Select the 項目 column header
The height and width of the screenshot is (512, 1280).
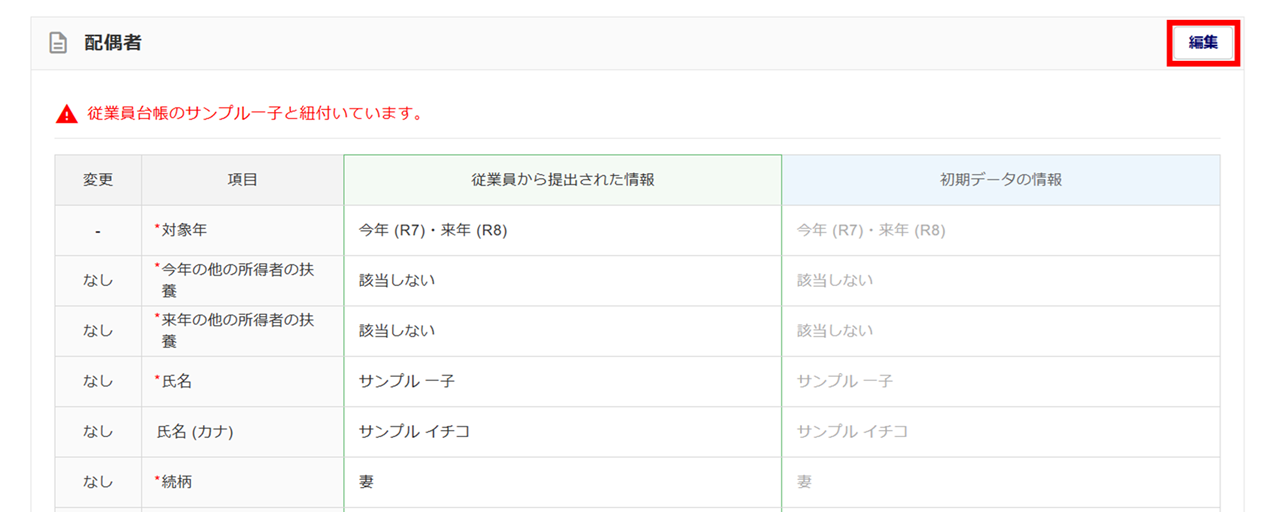[242, 180]
